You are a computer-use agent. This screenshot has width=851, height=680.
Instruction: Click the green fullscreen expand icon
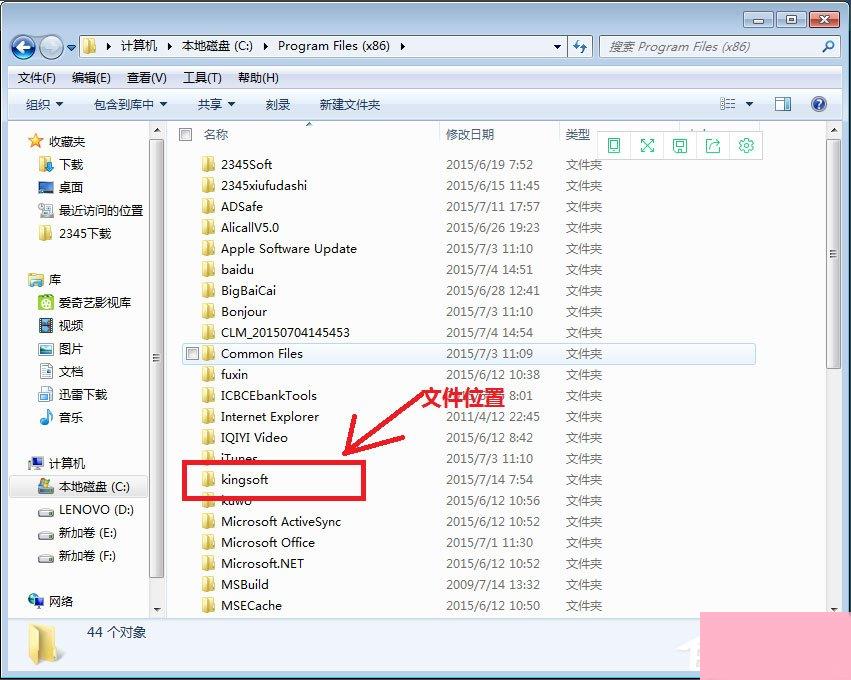coord(647,145)
